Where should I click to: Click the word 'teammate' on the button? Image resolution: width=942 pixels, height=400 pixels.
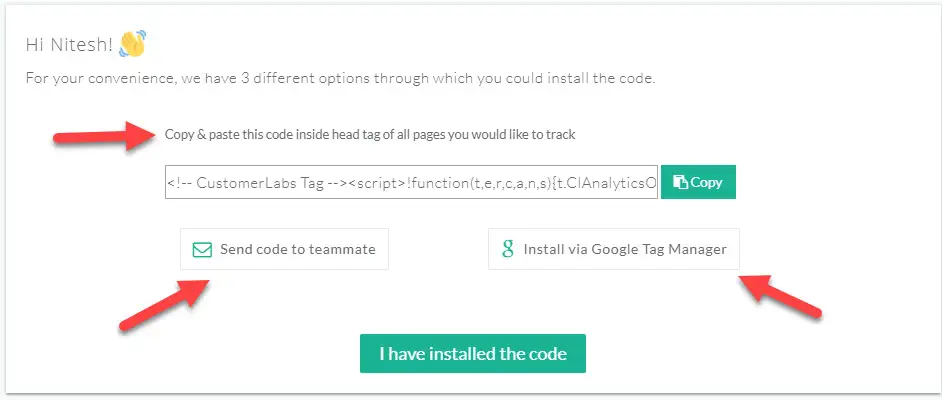[346, 249]
